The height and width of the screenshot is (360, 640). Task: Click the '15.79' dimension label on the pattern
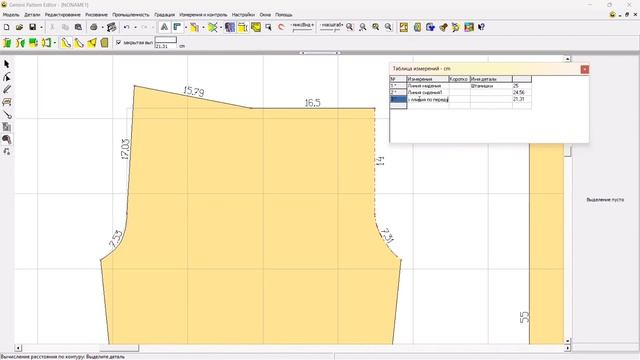coord(194,91)
